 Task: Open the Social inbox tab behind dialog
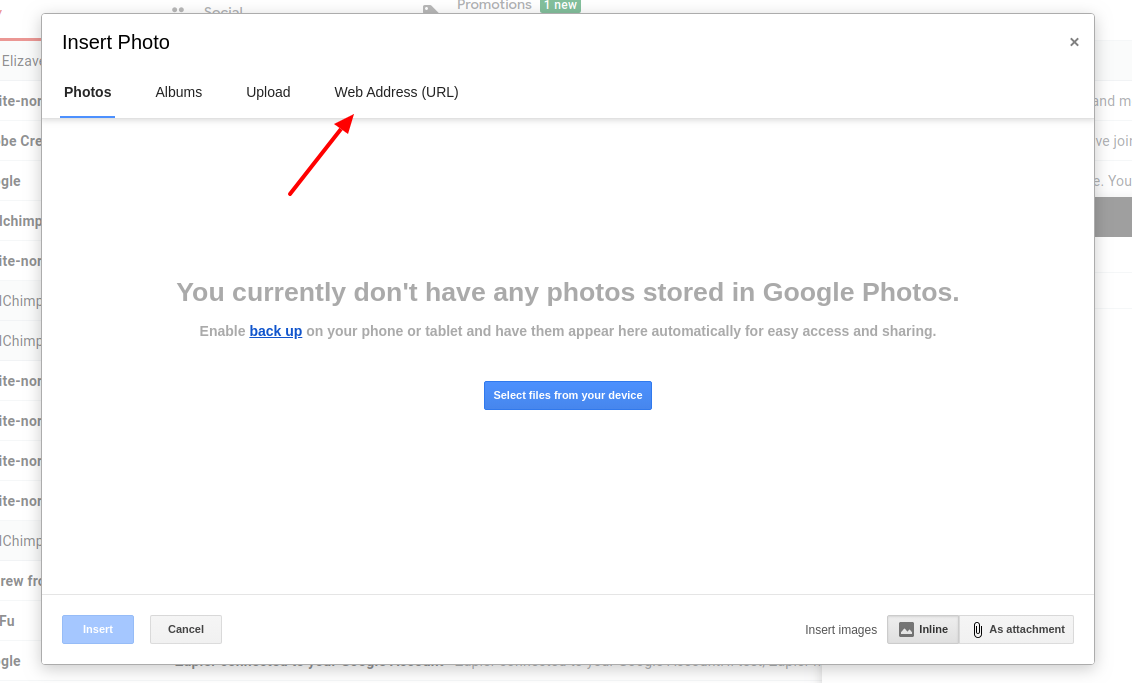pyautogui.click(x=223, y=9)
